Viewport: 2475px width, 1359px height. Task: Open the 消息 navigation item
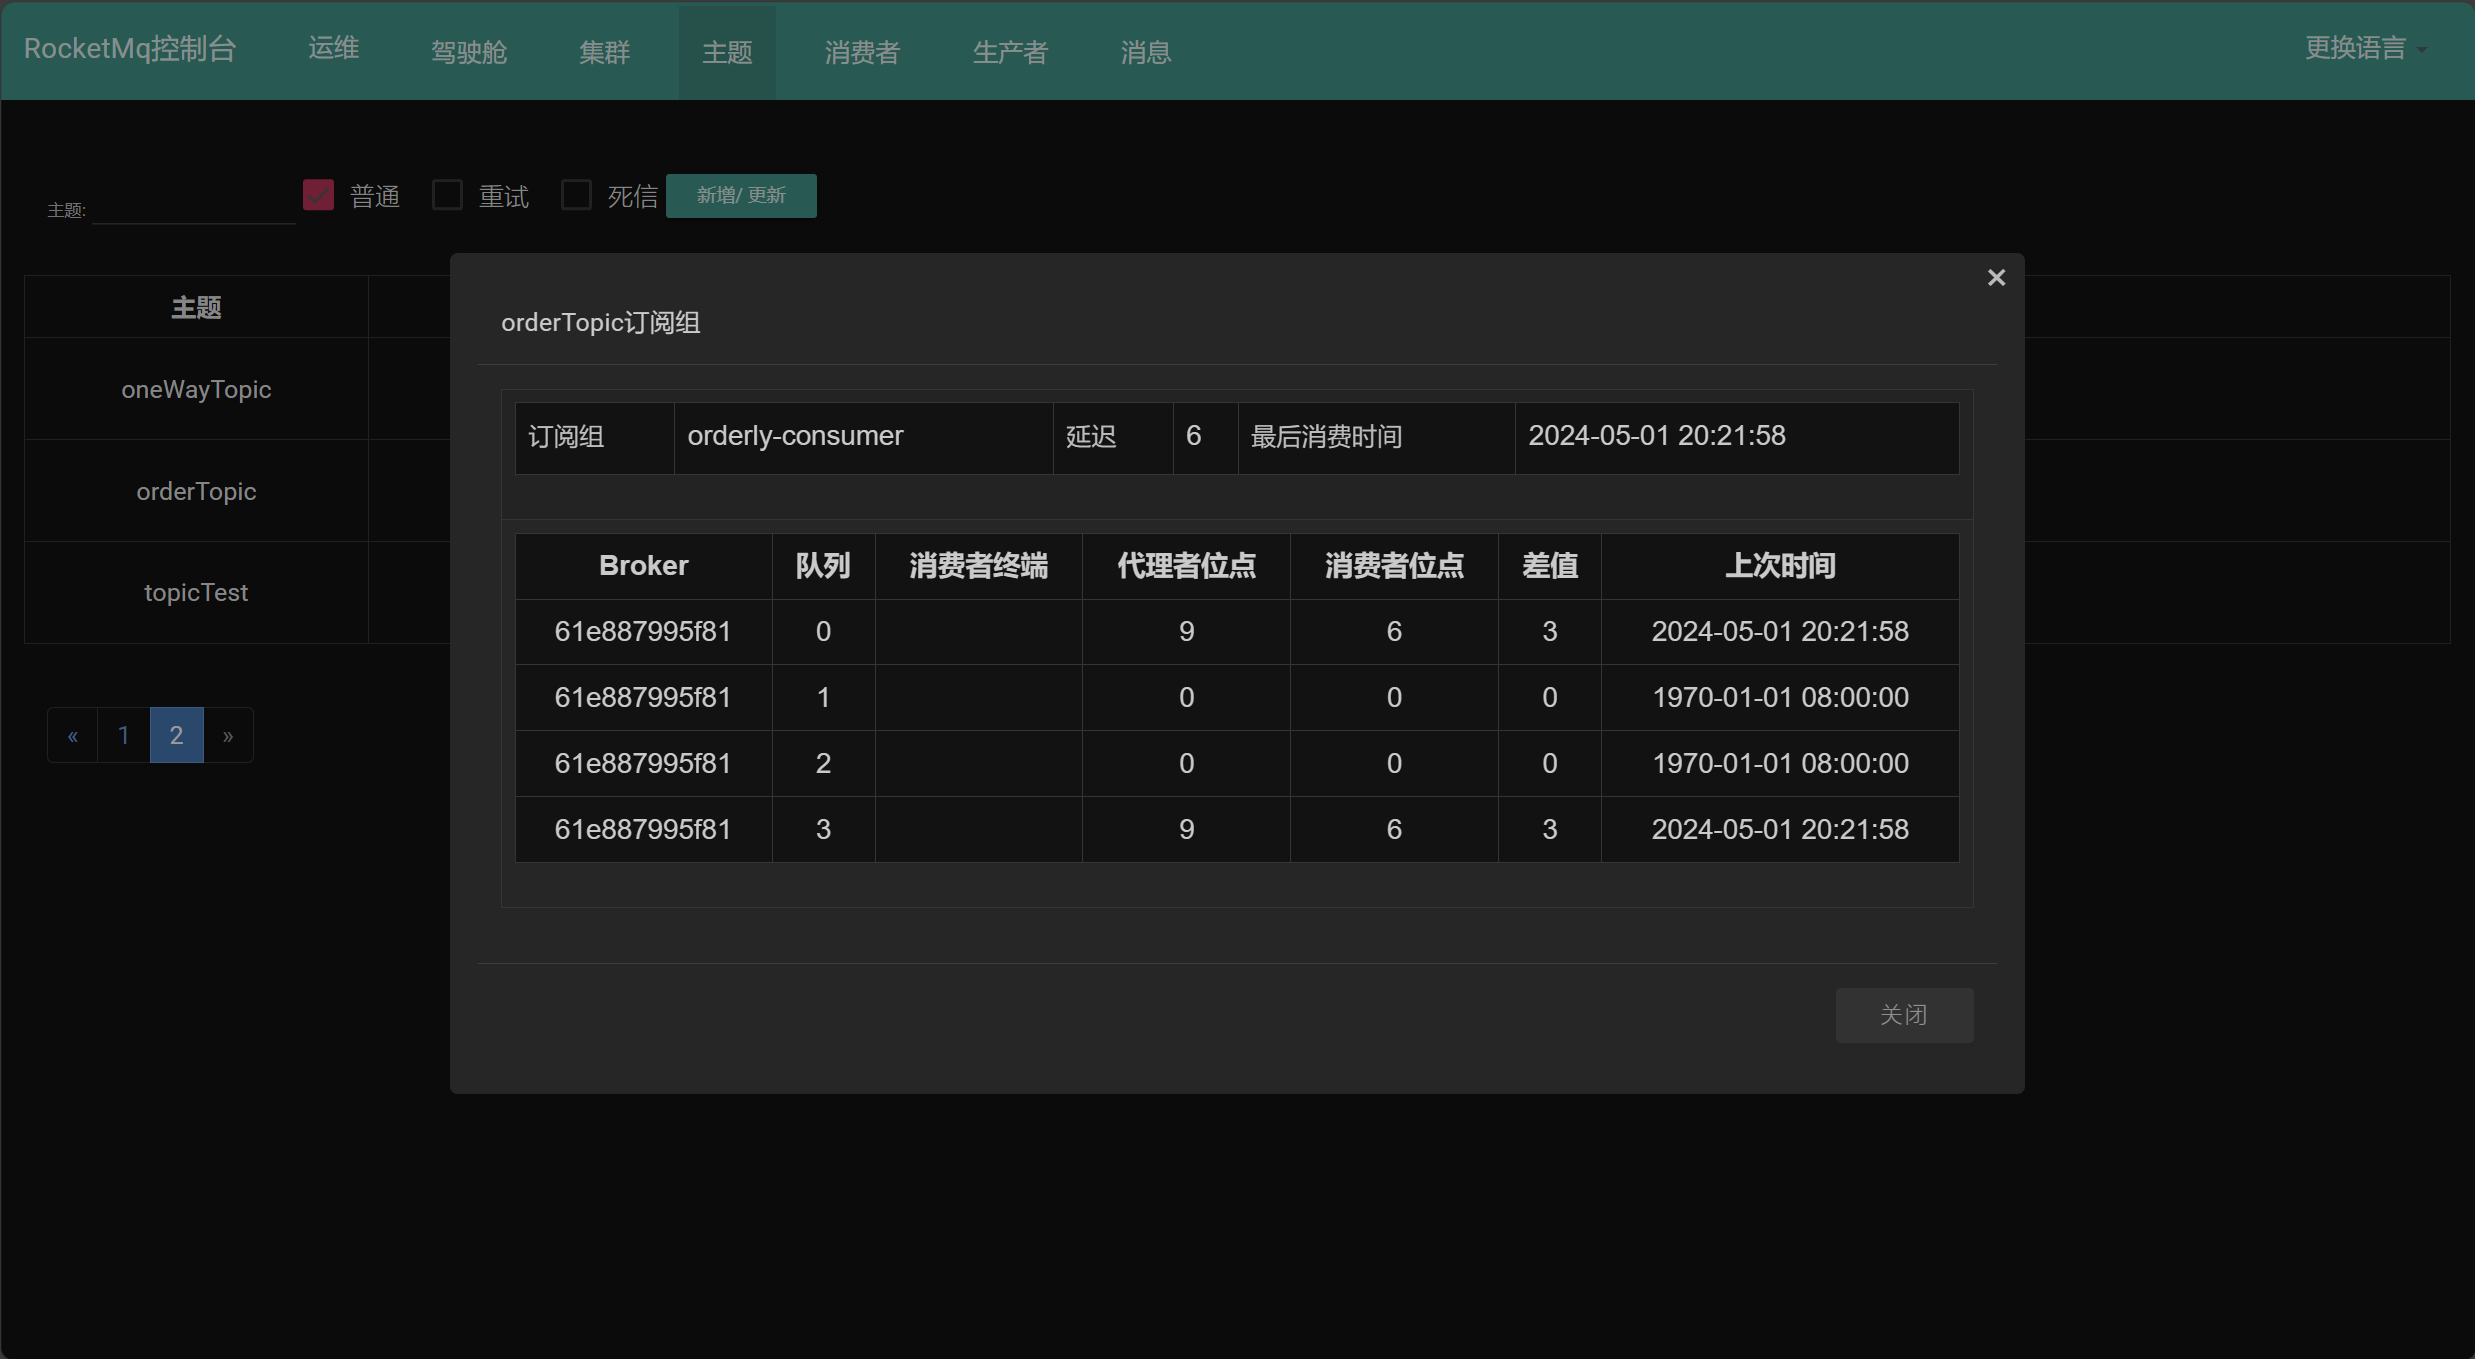[x=1144, y=51]
